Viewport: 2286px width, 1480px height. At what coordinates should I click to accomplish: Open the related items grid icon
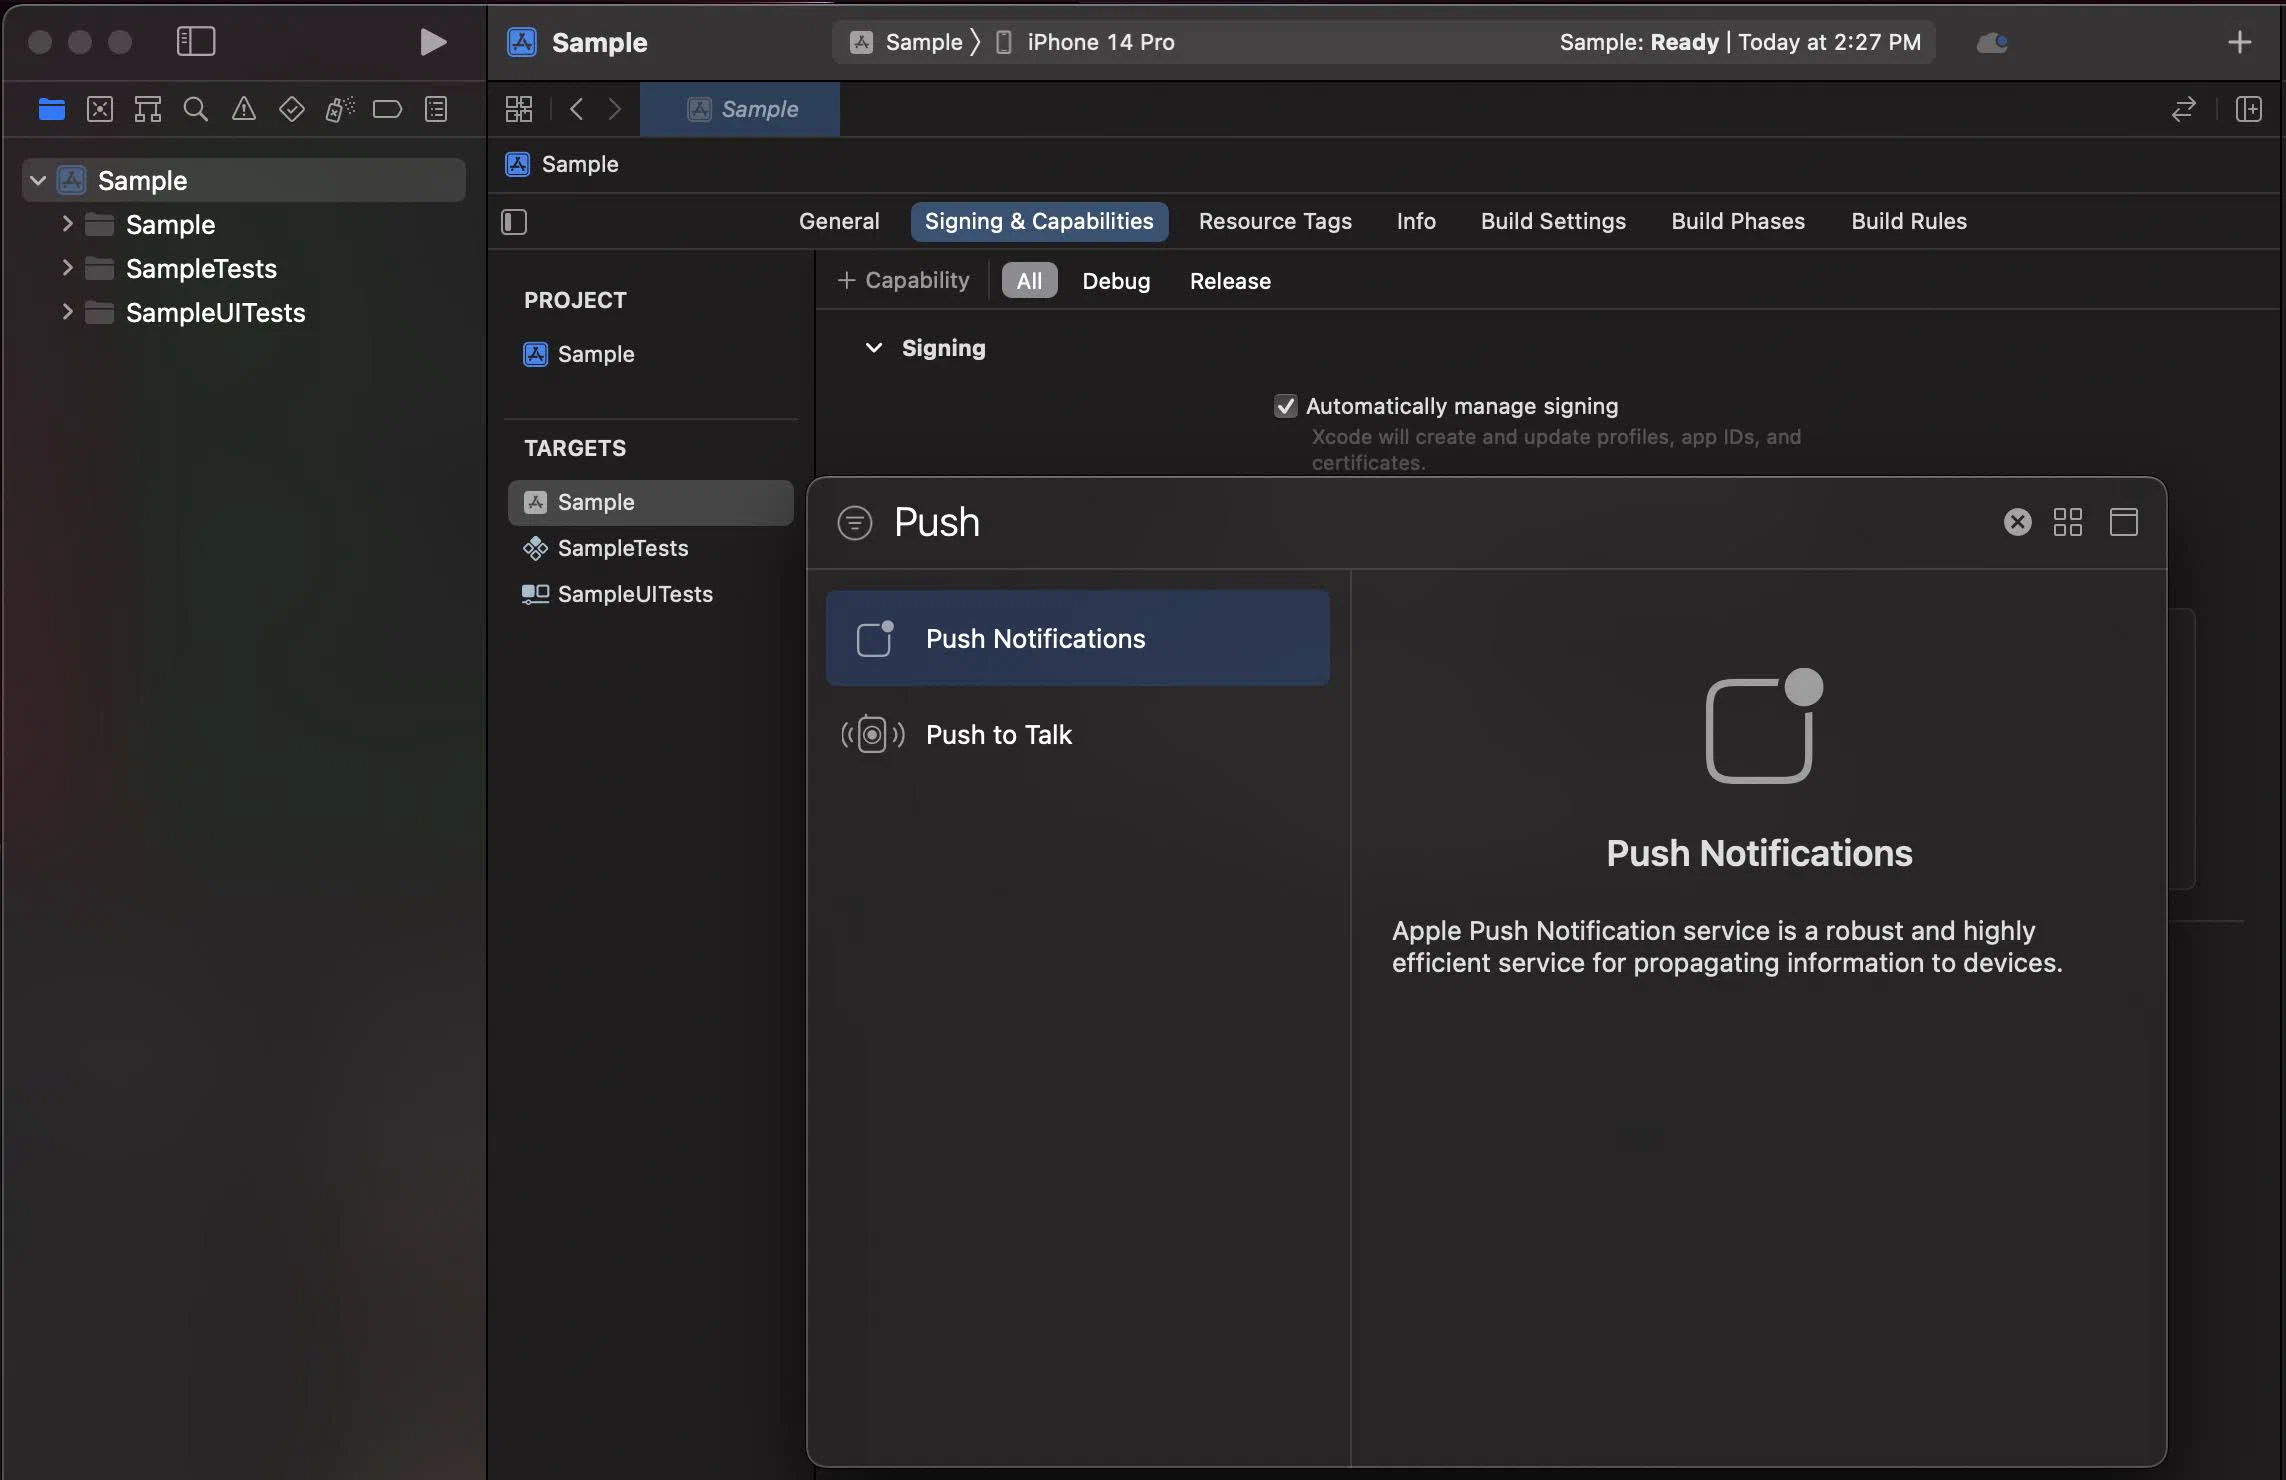tap(519, 109)
